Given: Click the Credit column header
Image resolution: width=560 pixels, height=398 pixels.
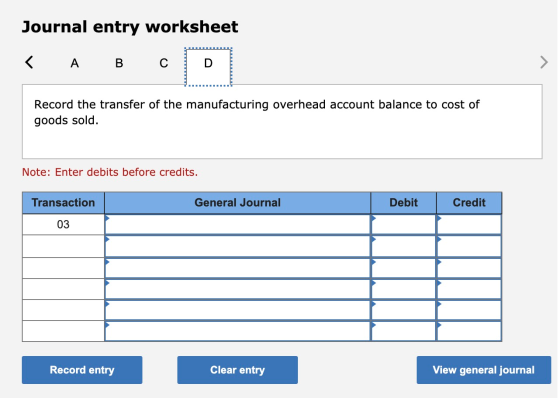Looking at the screenshot, I should (469, 203).
